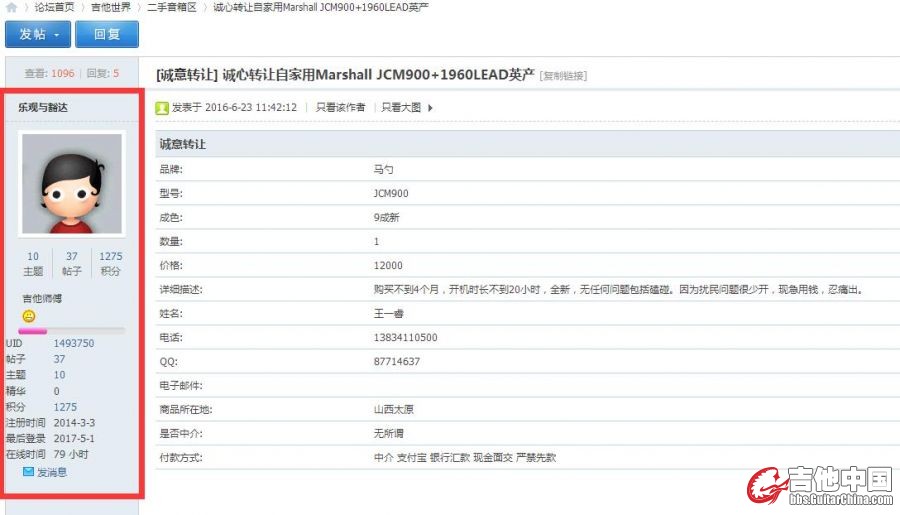Click the [诚意转让] category tag in title

pyautogui.click(x=187, y=75)
